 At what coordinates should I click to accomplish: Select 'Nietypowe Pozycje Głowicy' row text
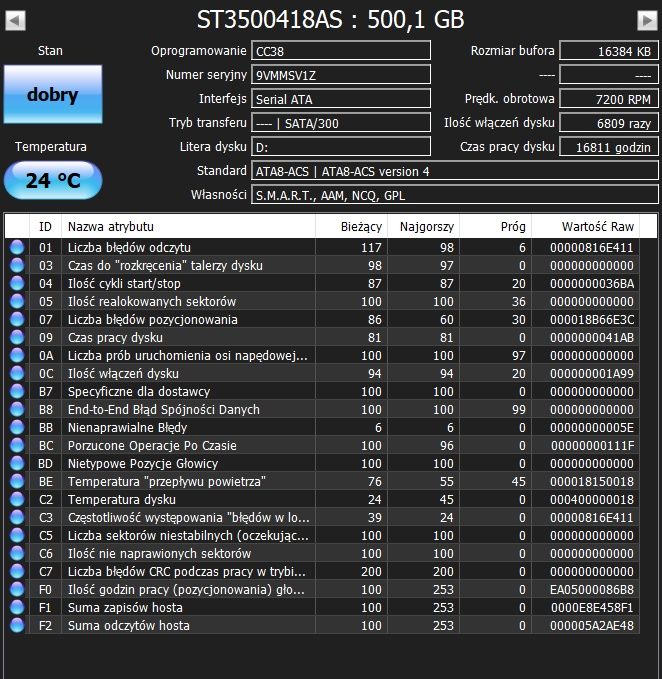click(142, 463)
